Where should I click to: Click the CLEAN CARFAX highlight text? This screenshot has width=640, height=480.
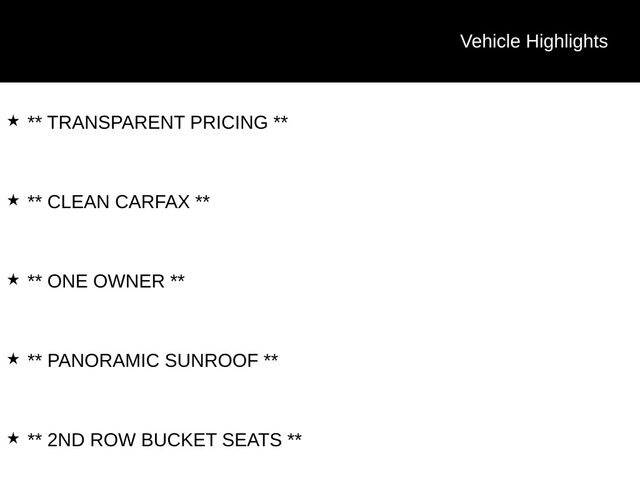point(118,202)
